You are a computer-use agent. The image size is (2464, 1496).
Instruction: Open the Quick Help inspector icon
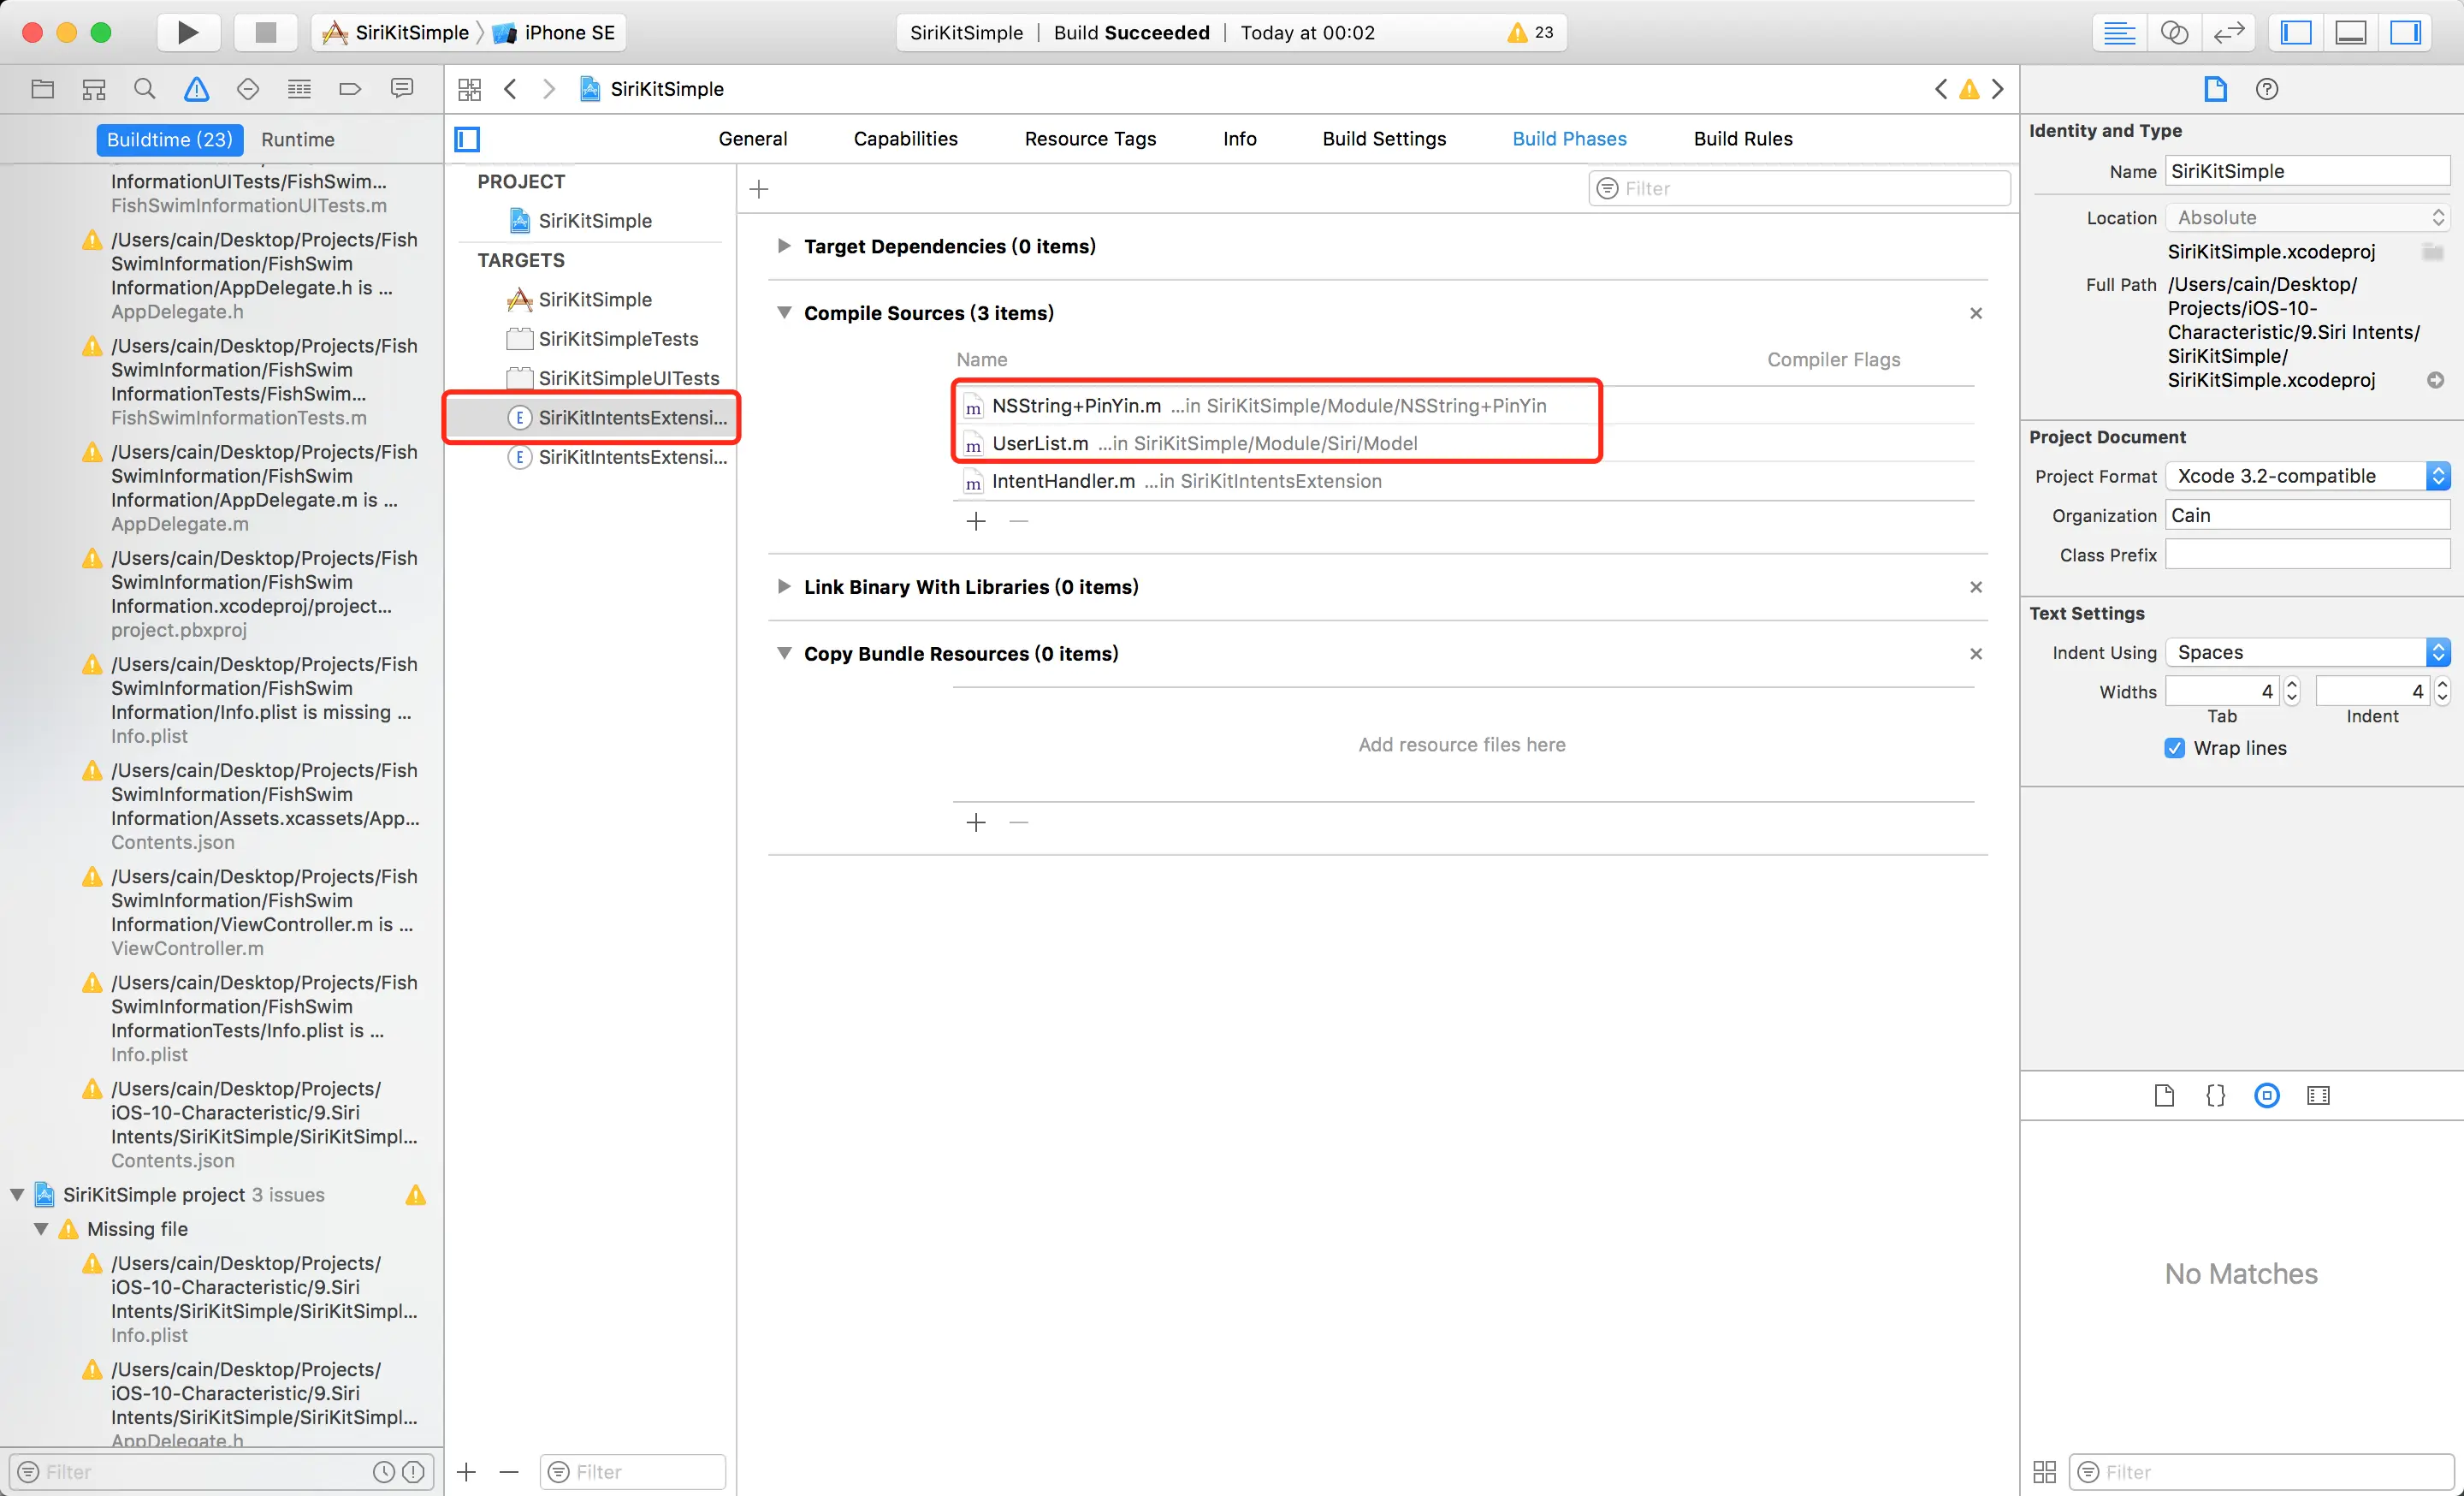coord(2267,89)
